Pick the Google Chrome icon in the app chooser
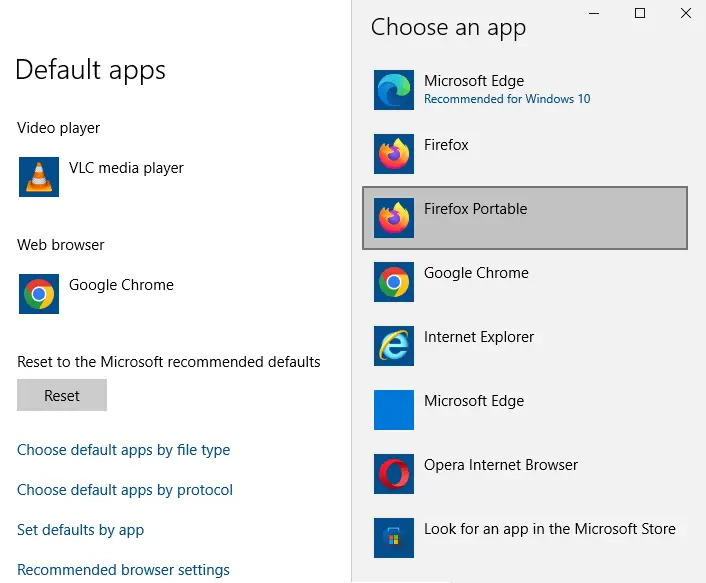Viewport: 706px width, 583px height. (x=394, y=282)
